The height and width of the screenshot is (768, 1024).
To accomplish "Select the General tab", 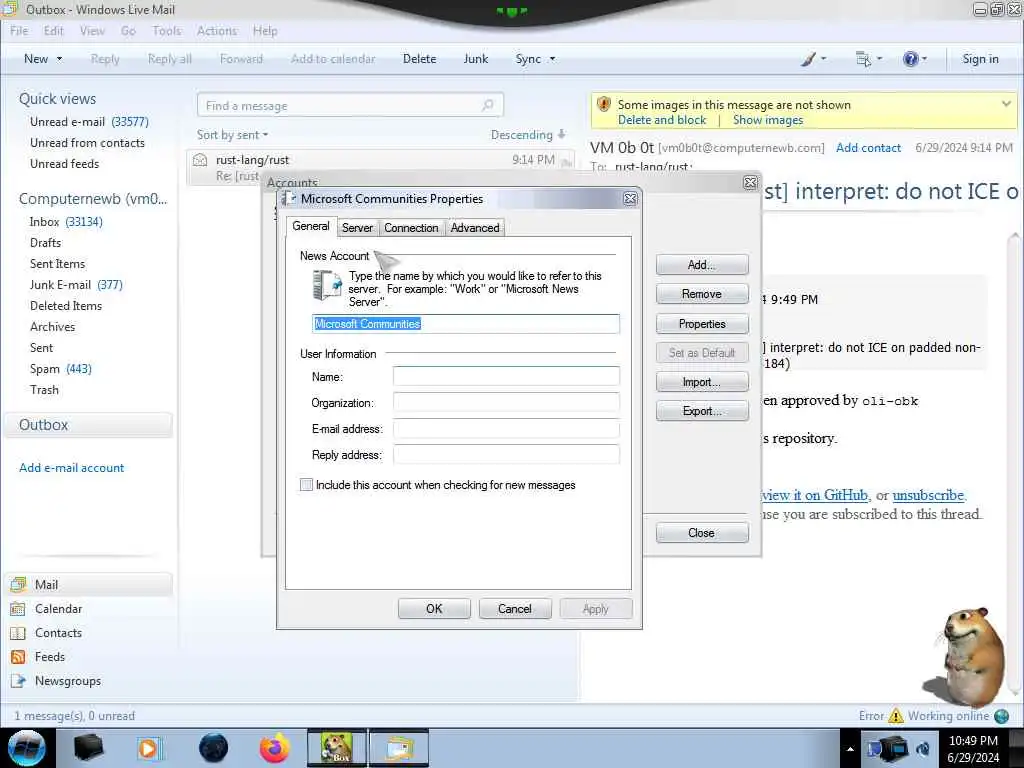I will (311, 226).
